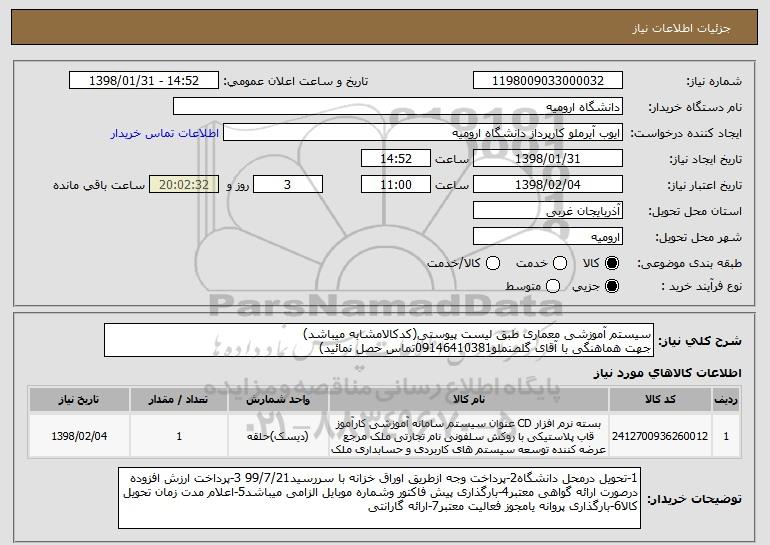The width and height of the screenshot is (770, 545).
Task: Choose the جزیی purchase type radio
Action: coord(612,286)
